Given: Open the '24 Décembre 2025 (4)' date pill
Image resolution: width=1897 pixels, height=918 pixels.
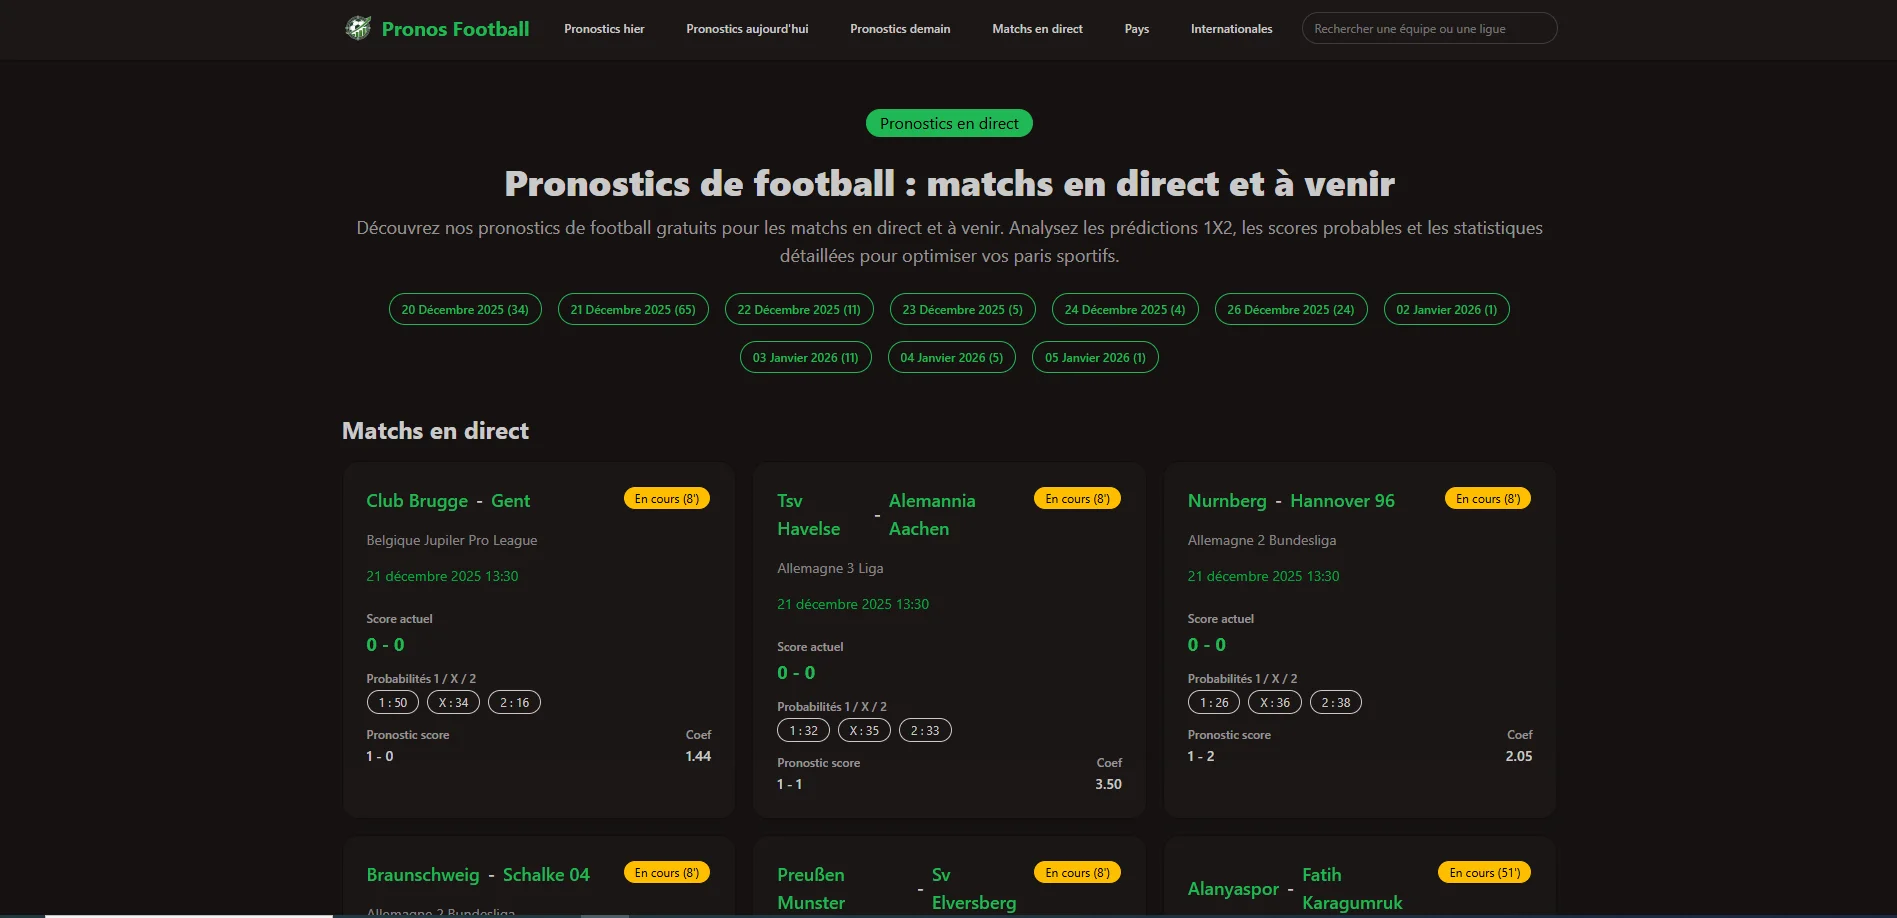Looking at the screenshot, I should 1124,309.
